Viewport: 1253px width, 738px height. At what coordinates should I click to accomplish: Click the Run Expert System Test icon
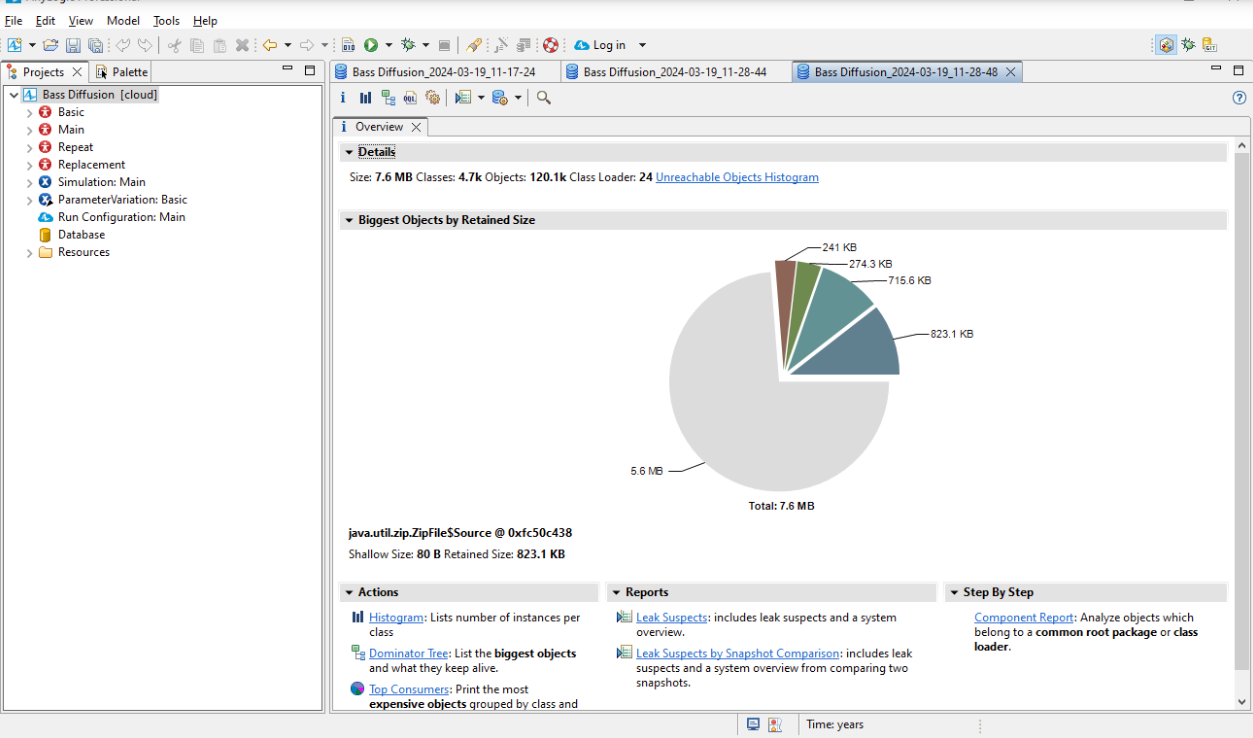coord(462,98)
